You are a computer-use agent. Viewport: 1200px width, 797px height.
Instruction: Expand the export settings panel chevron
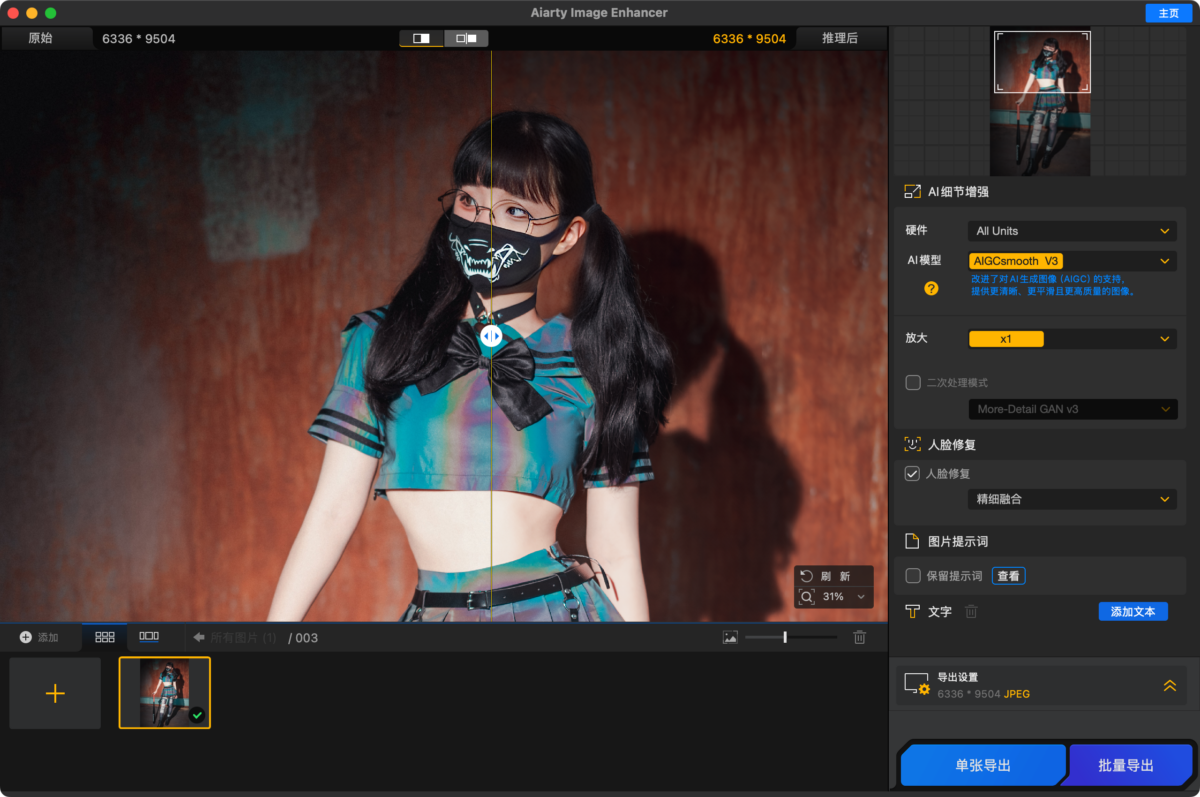pos(1169,685)
